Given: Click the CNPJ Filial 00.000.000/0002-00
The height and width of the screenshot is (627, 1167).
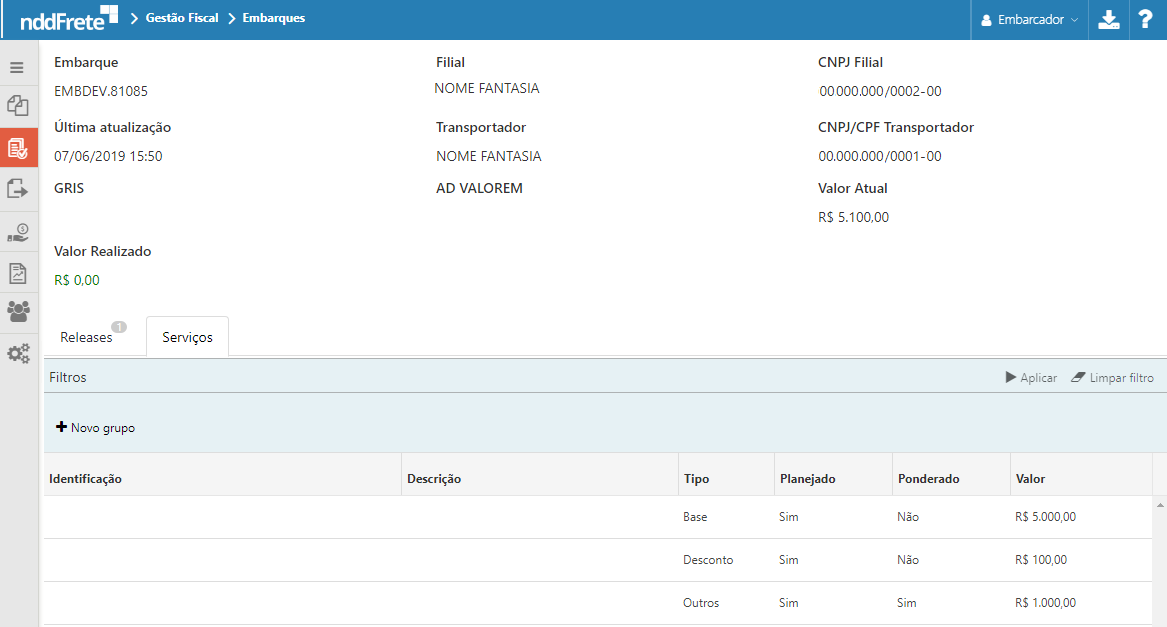Looking at the screenshot, I should [x=880, y=91].
